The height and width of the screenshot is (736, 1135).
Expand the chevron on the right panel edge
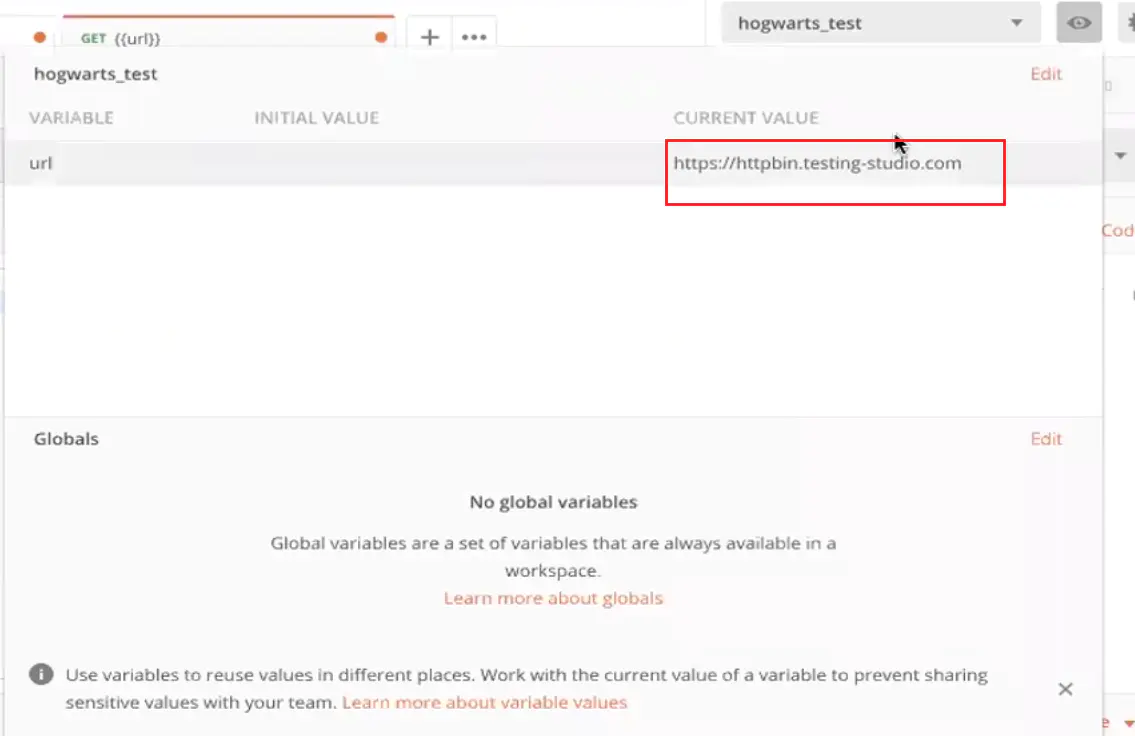[1121, 156]
